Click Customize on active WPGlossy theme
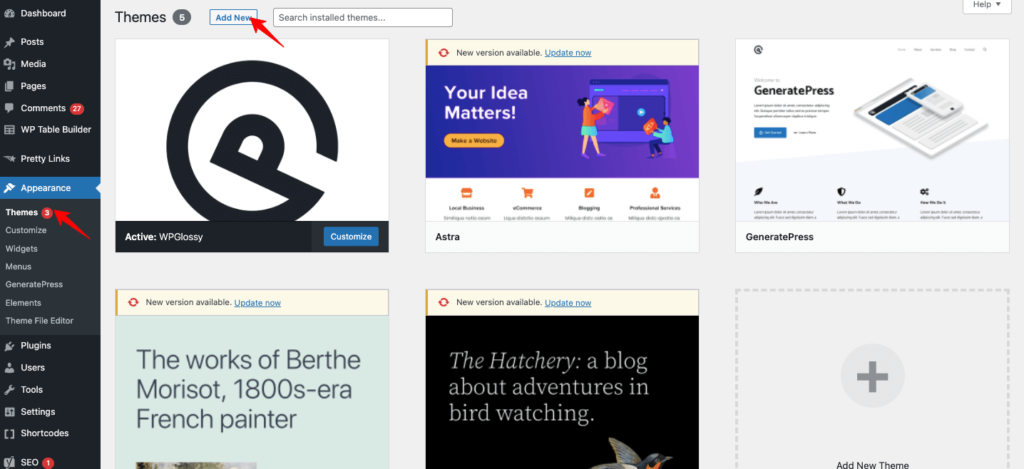Image resolution: width=1024 pixels, height=469 pixels. click(x=351, y=236)
